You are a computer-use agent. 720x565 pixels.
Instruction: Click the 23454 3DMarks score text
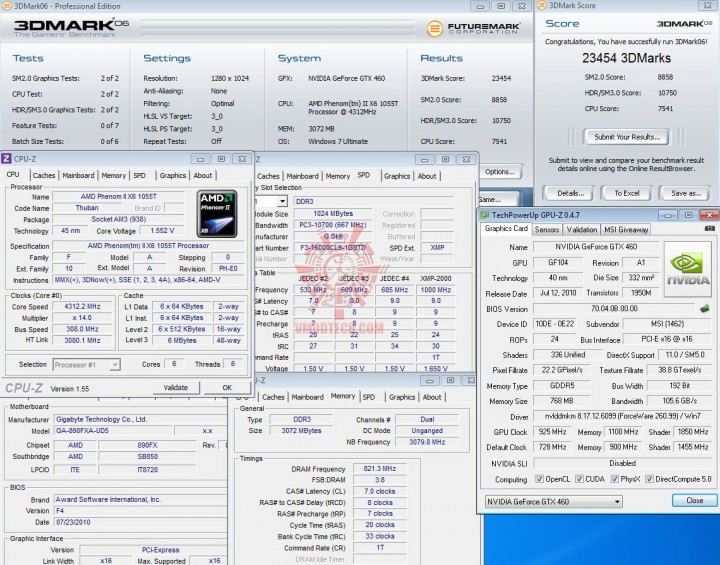[626, 58]
